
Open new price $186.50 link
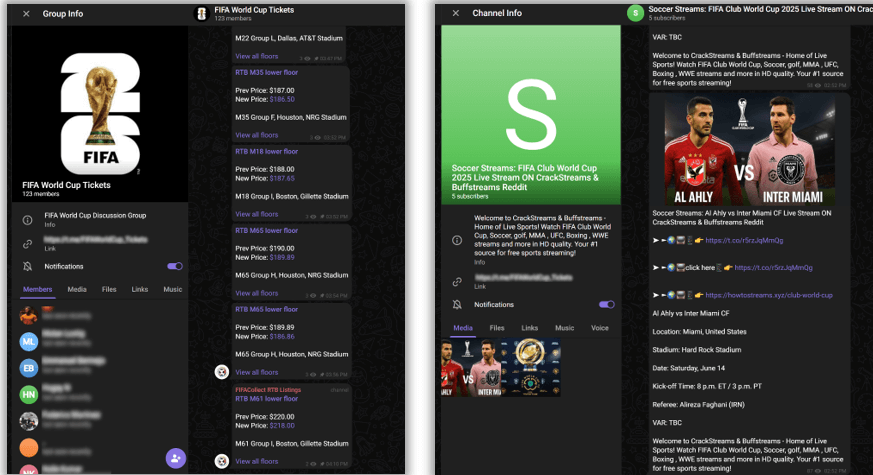tap(282, 99)
